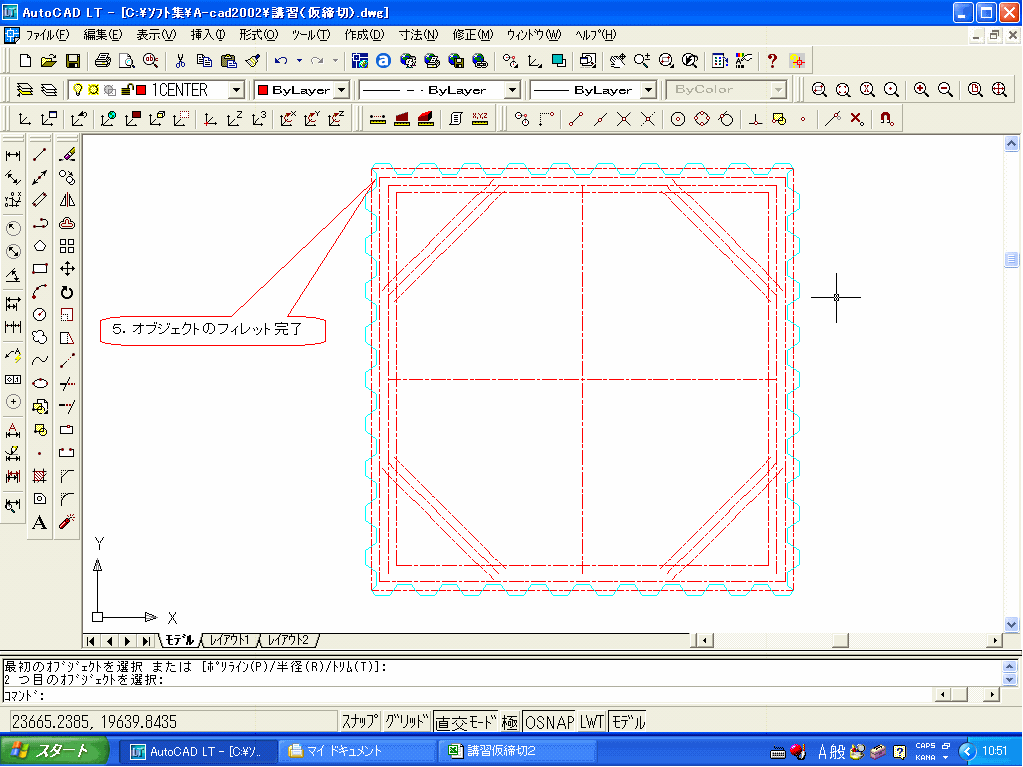This screenshot has width=1023, height=767.
Task: Switch to the レイアウト2 tab
Action: [288, 640]
